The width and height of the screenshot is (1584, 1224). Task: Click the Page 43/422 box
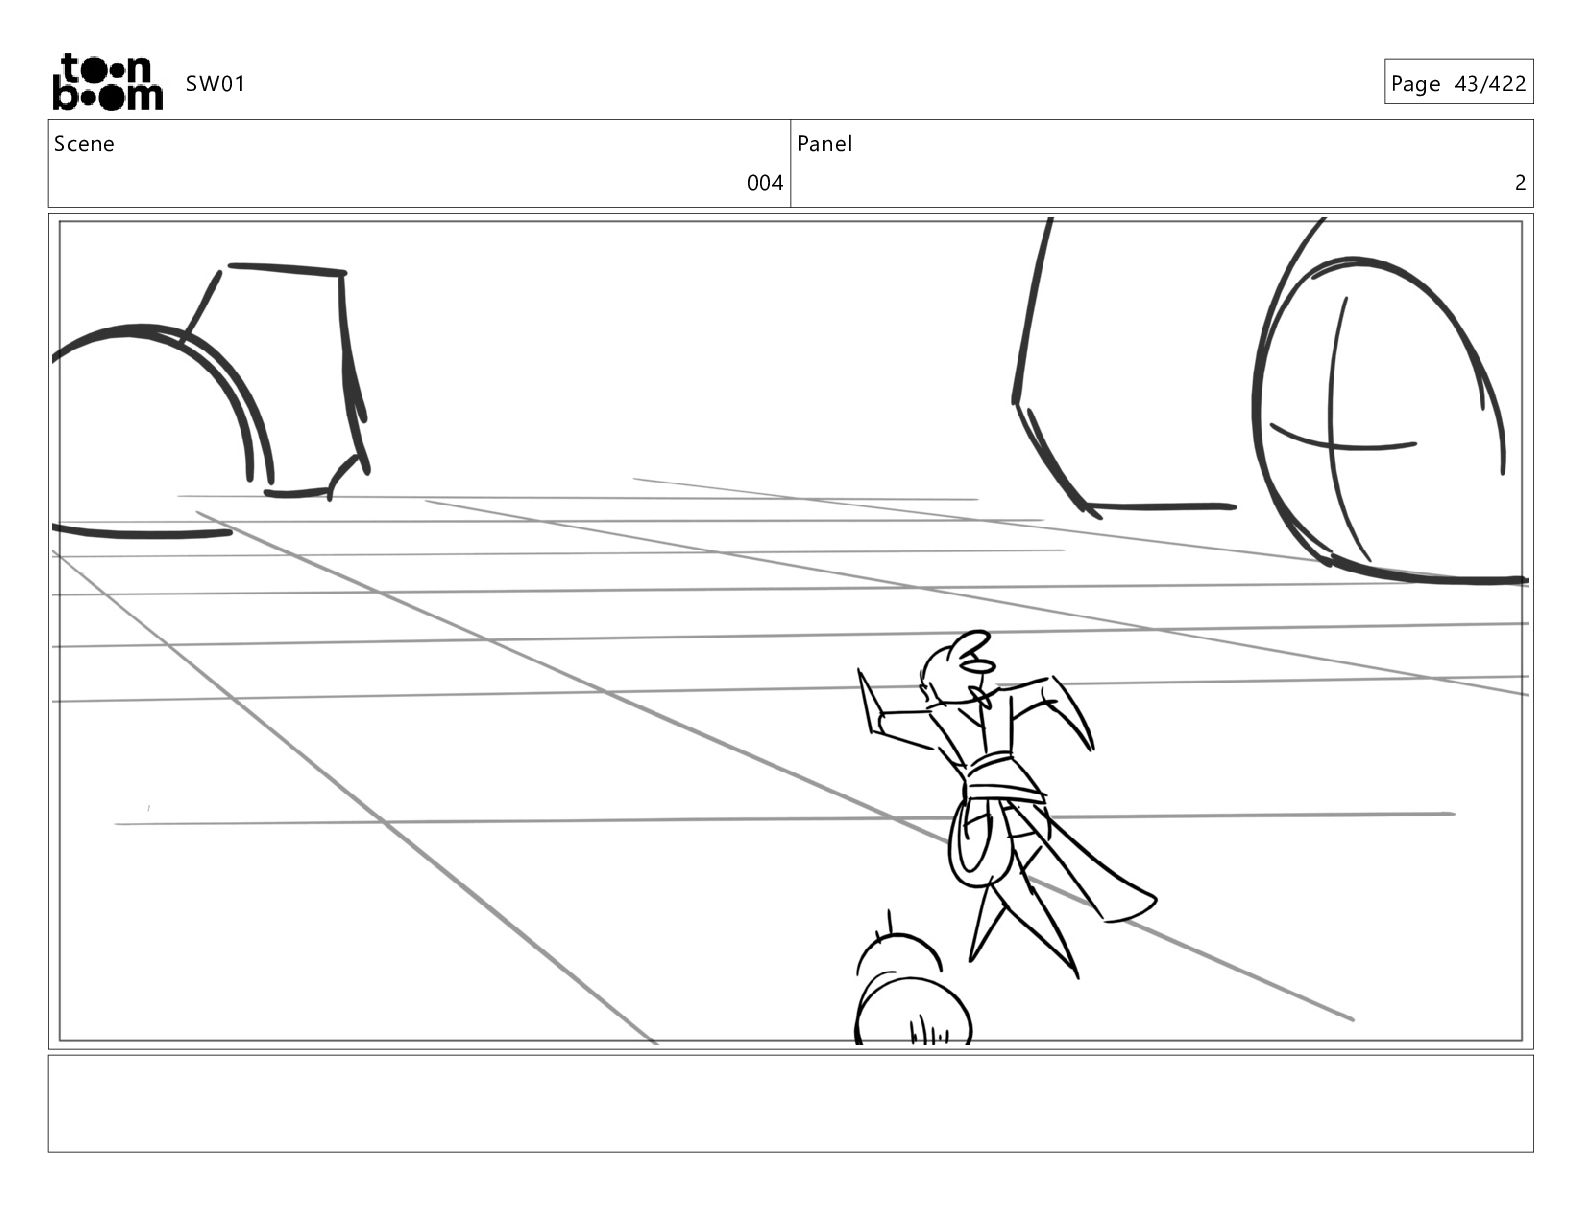(x=1458, y=82)
